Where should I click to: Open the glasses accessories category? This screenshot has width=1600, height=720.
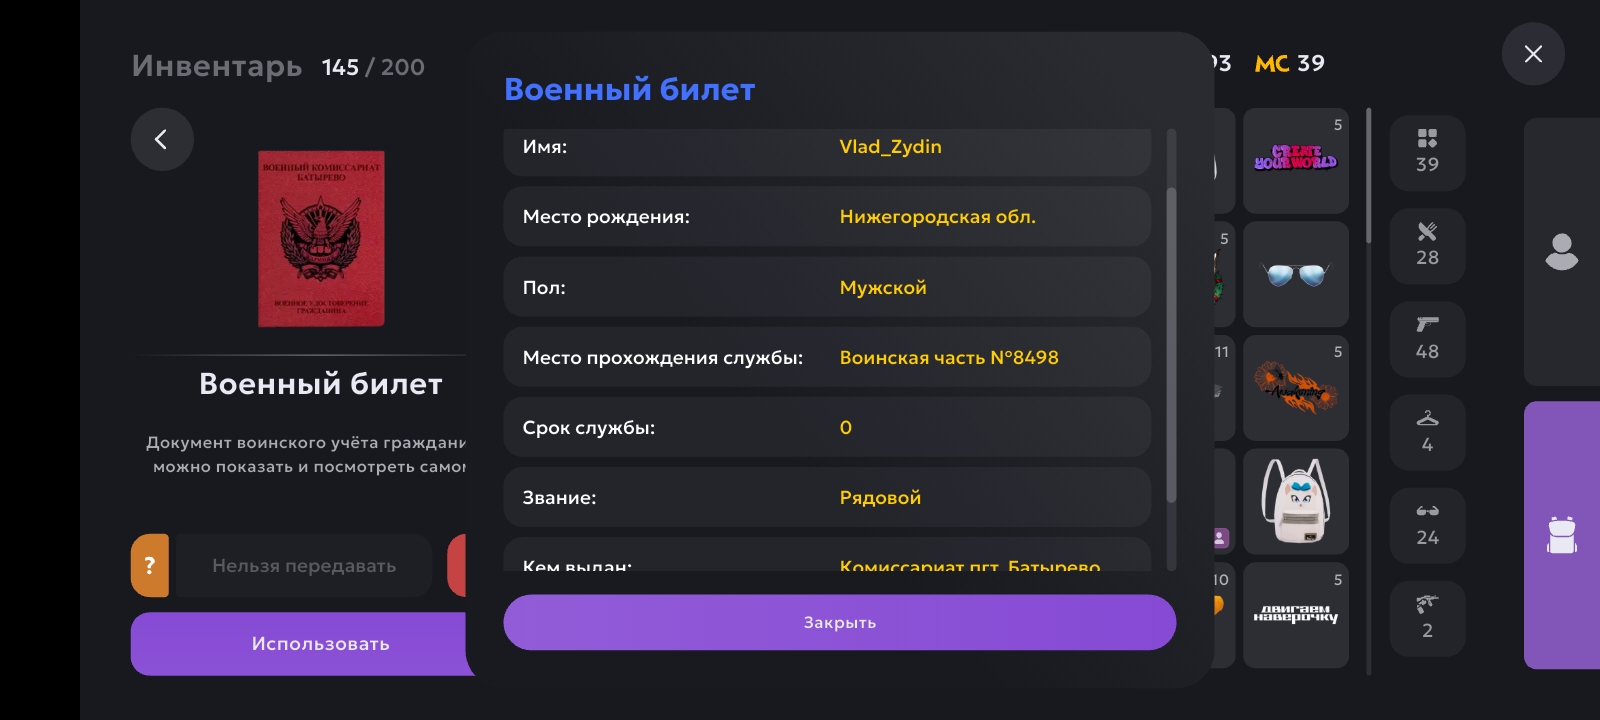pos(1427,524)
